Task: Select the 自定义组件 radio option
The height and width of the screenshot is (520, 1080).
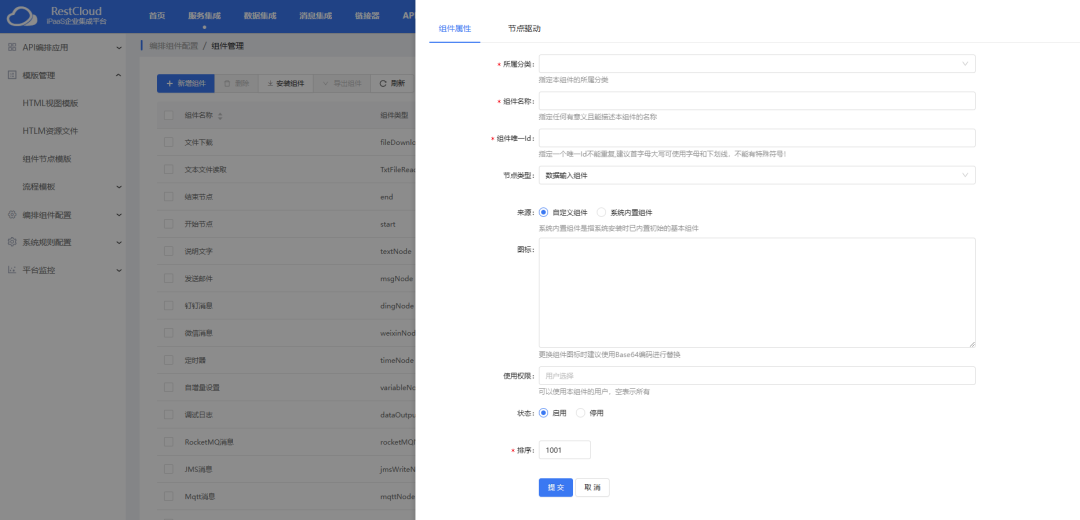Action: pyautogui.click(x=544, y=212)
